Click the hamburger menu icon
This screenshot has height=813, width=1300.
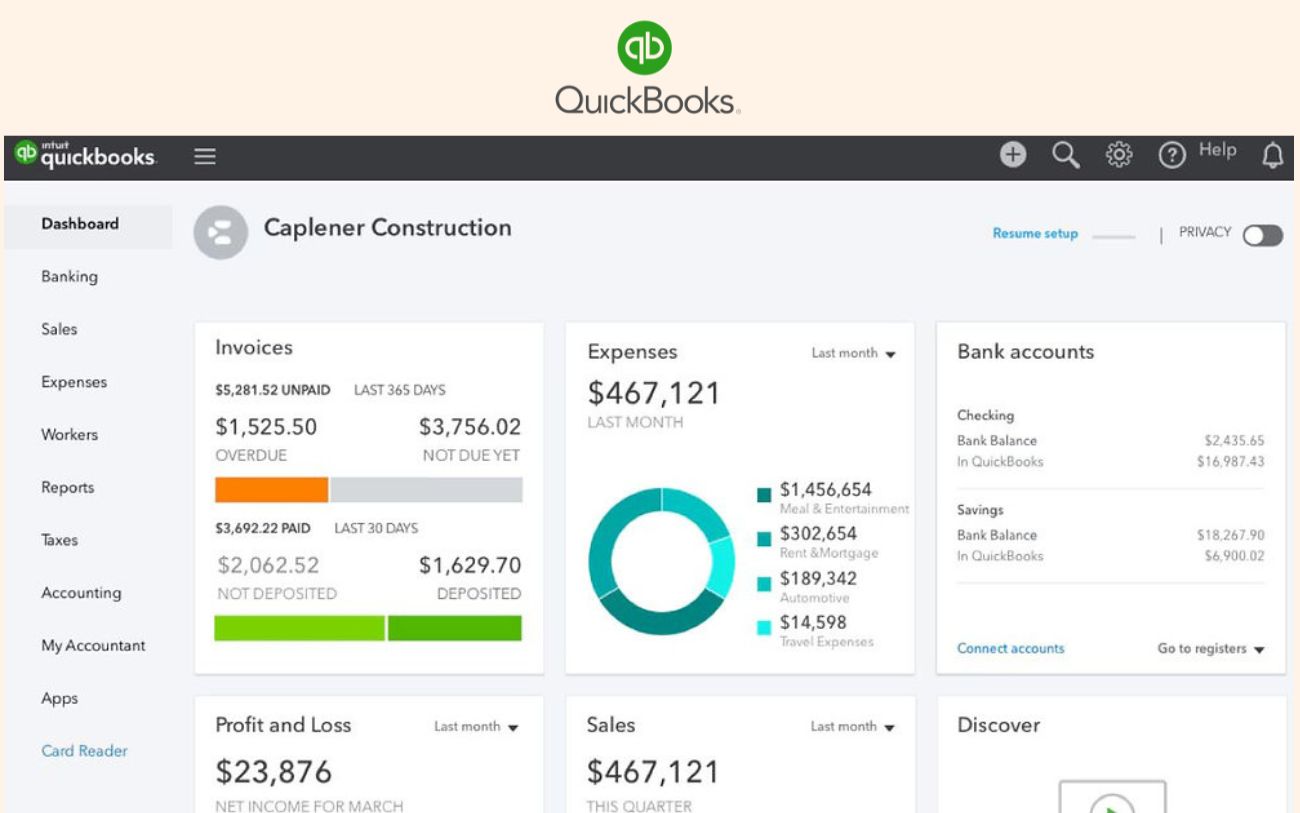(205, 156)
